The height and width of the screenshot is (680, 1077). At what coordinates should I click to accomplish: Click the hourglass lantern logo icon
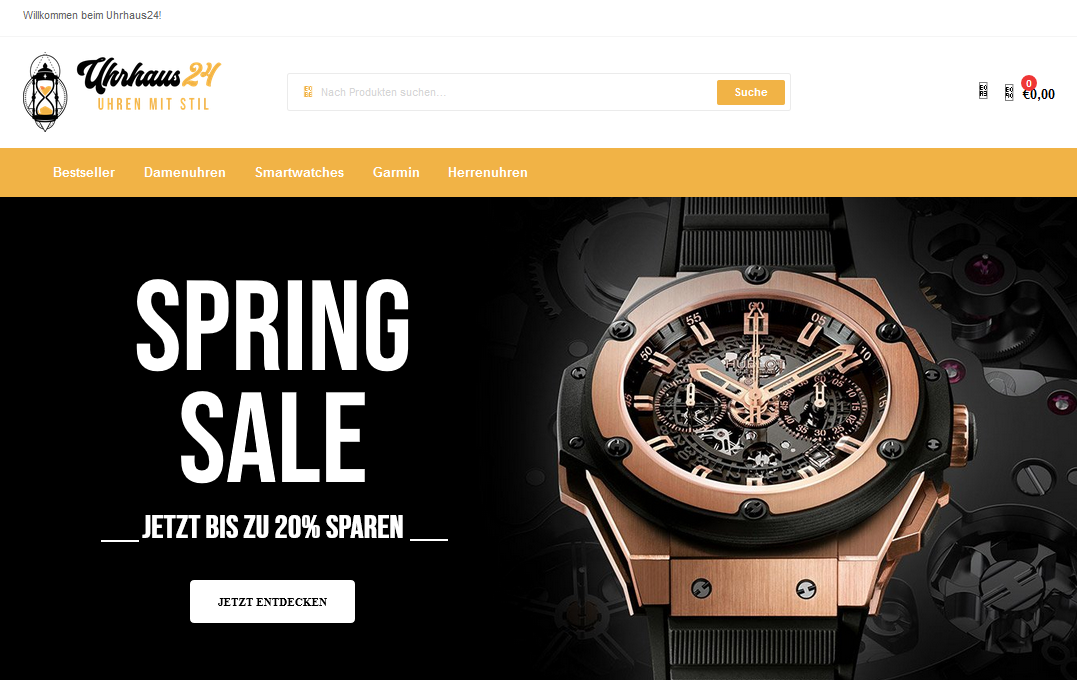(45, 92)
